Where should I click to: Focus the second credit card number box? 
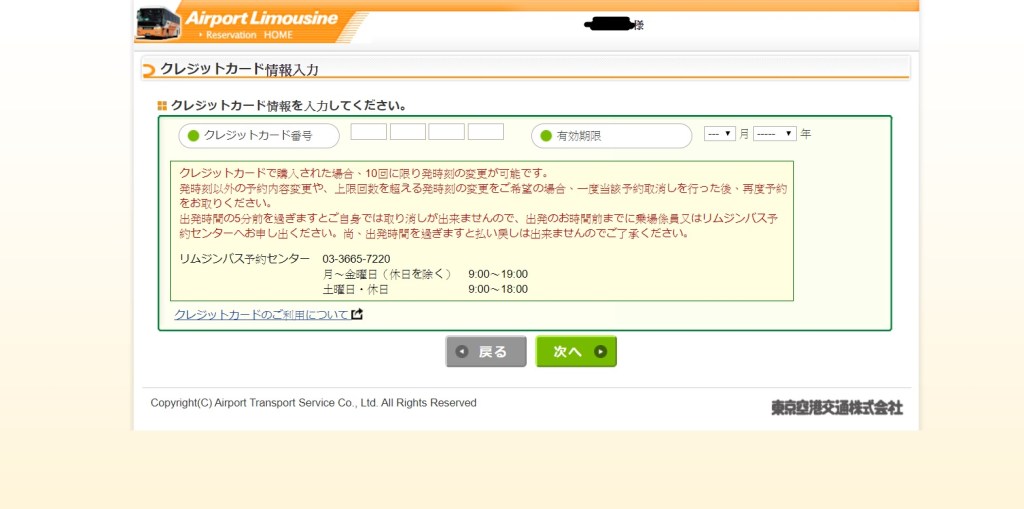[x=407, y=132]
